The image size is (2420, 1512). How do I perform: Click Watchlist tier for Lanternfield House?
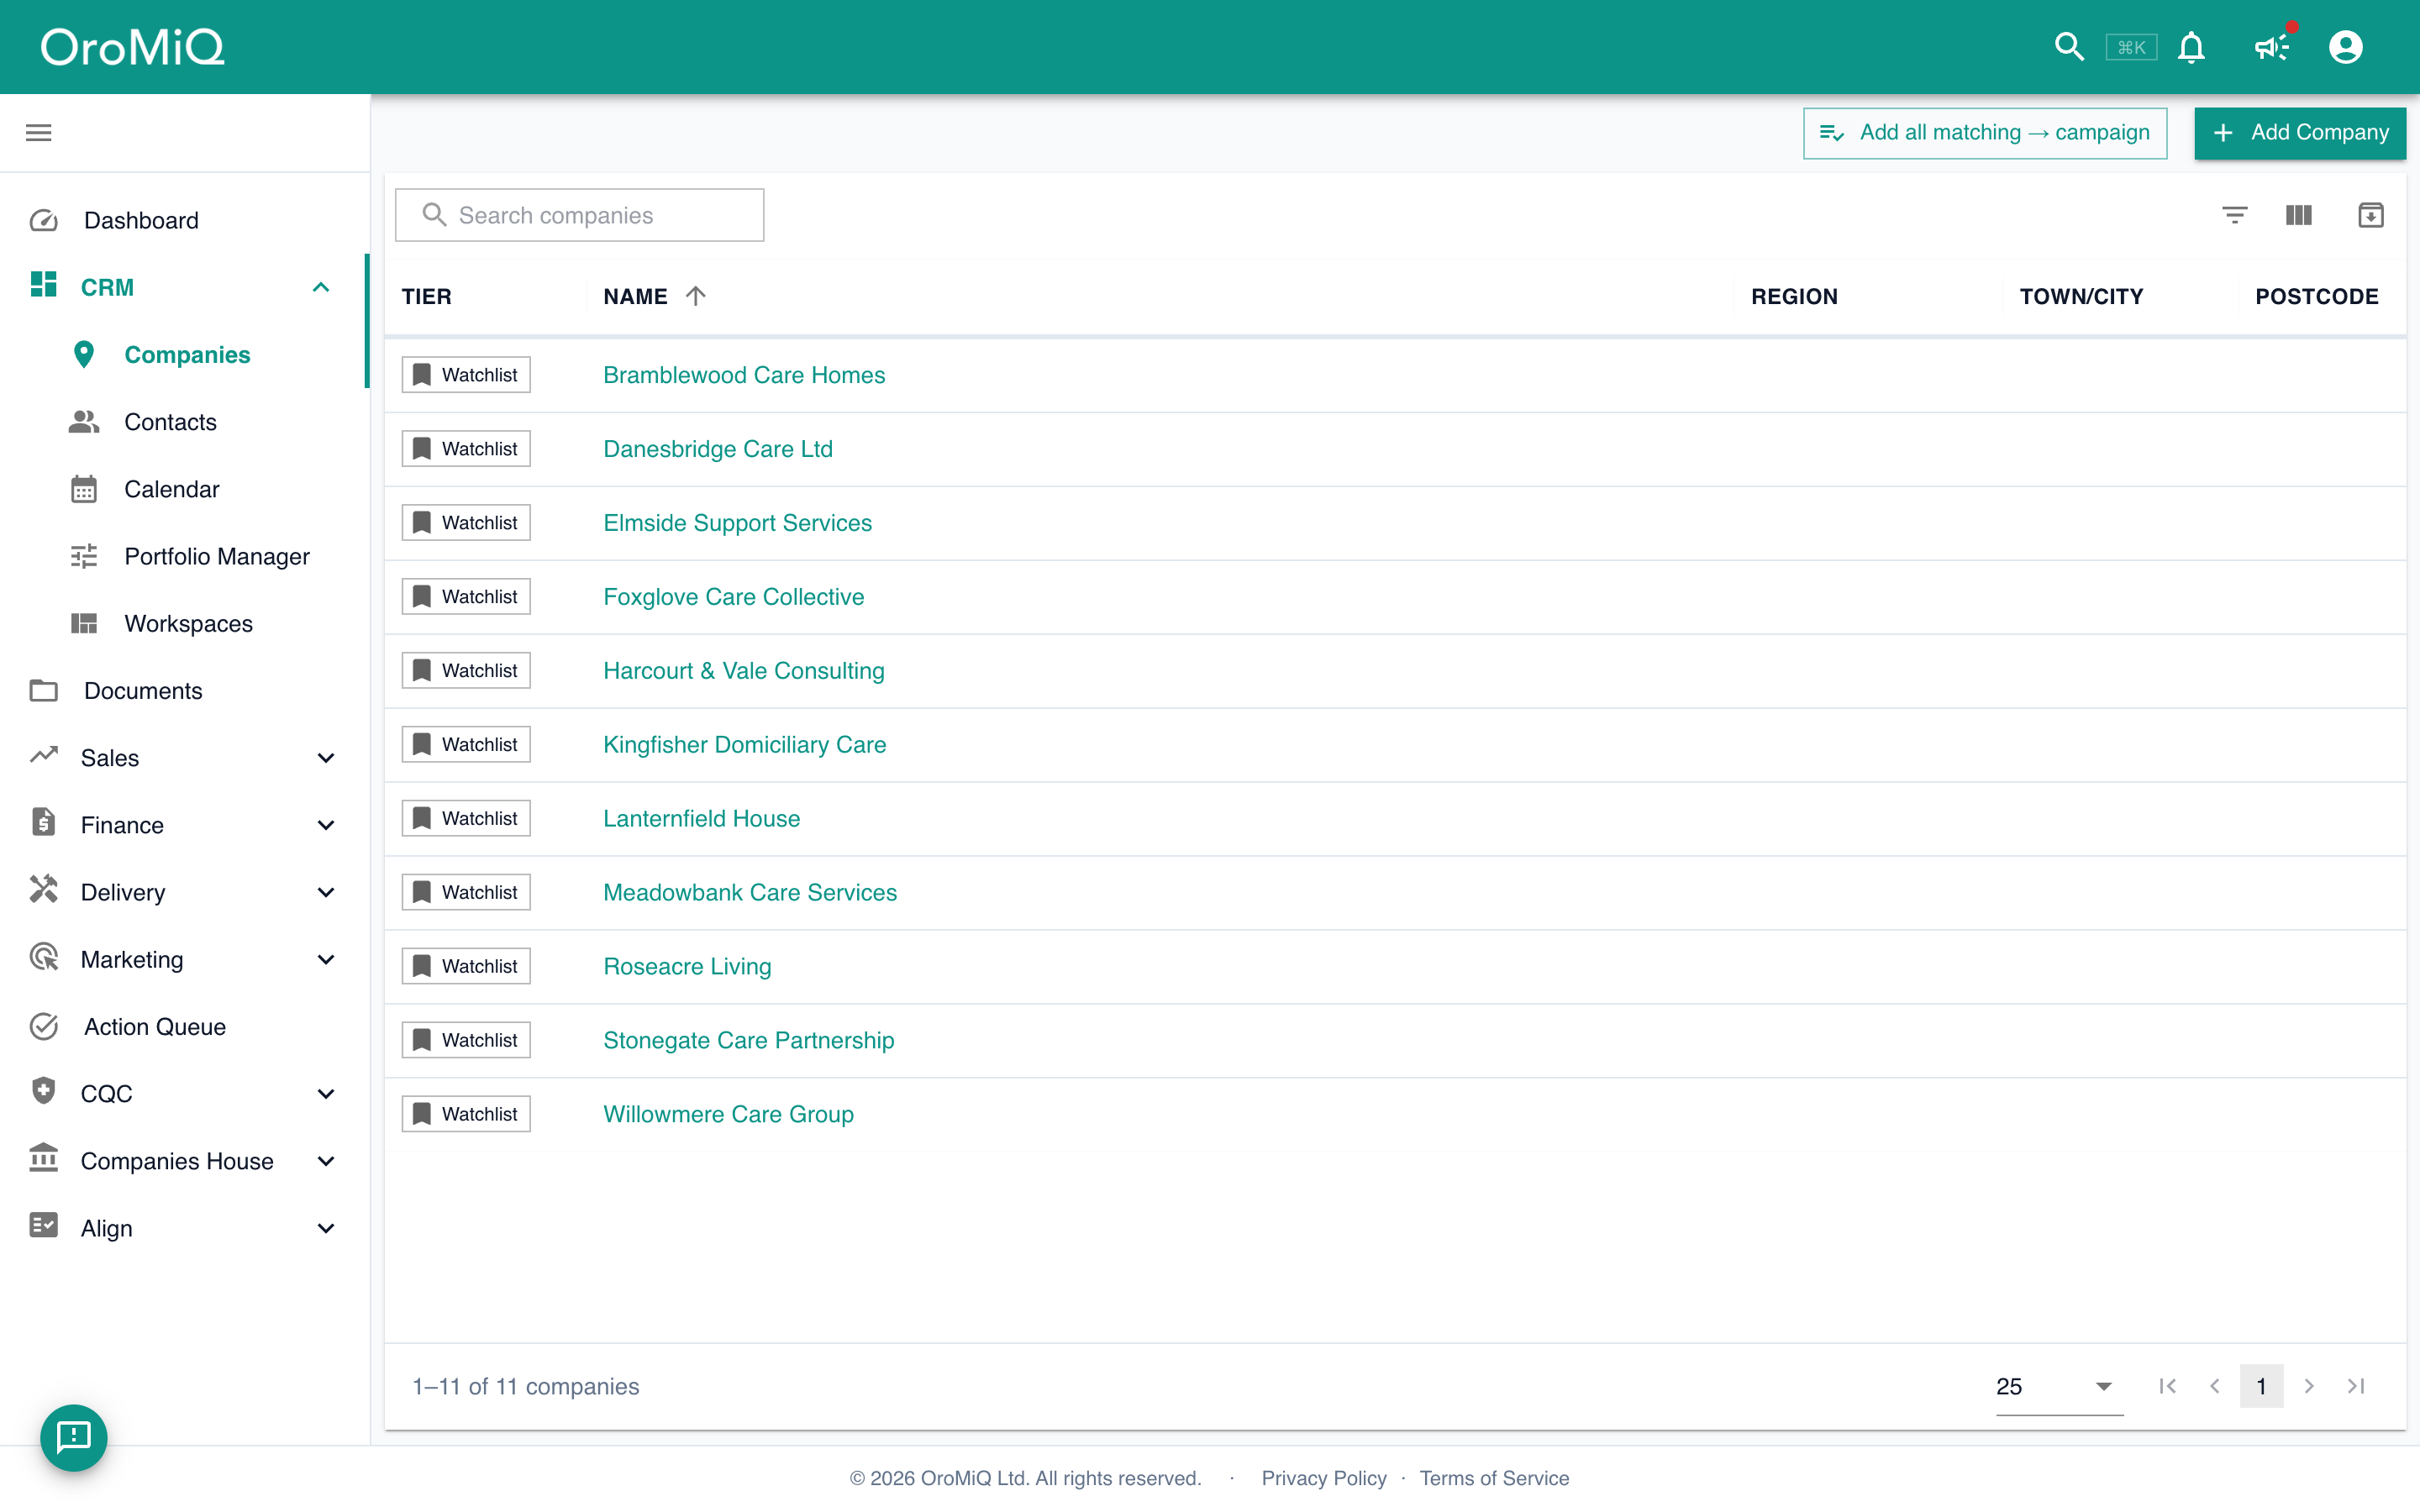click(x=466, y=818)
